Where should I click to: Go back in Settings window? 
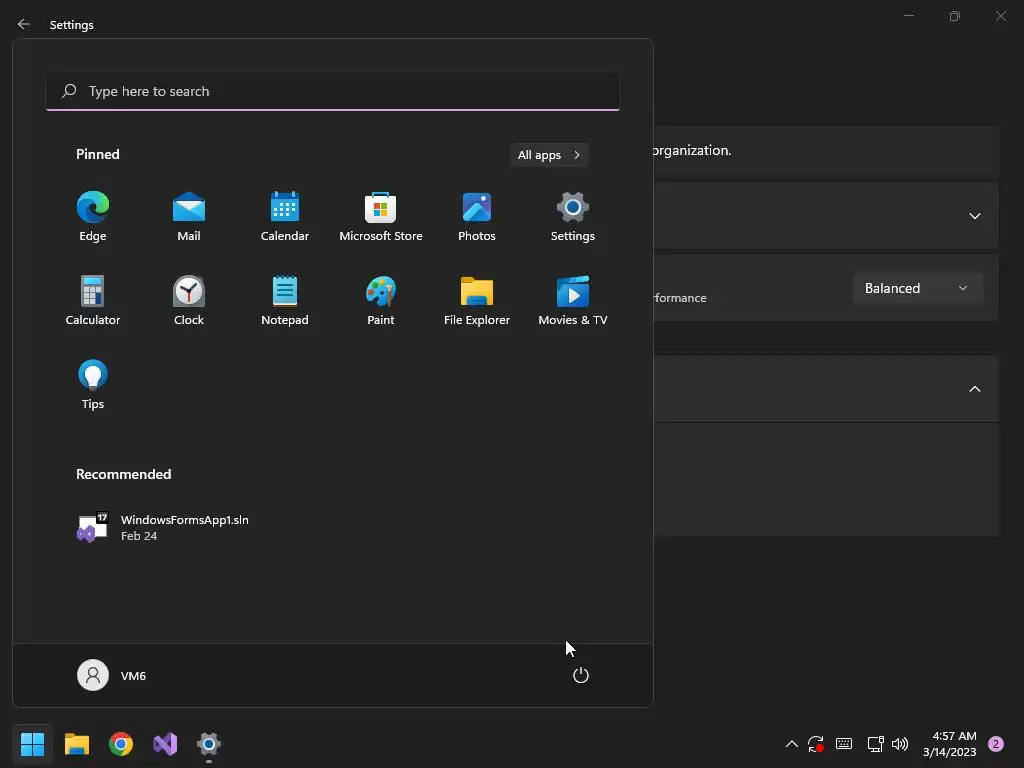[x=24, y=24]
